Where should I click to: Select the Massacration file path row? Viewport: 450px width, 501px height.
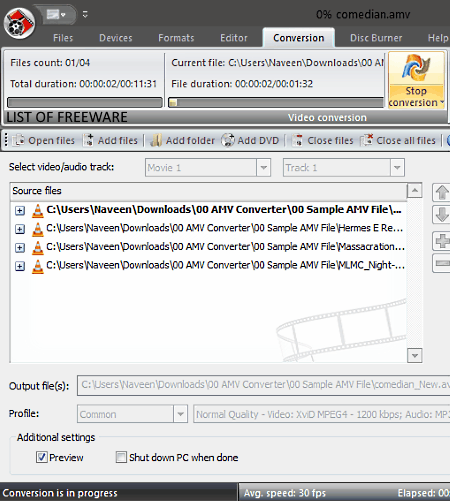pyautogui.click(x=225, y=247)
